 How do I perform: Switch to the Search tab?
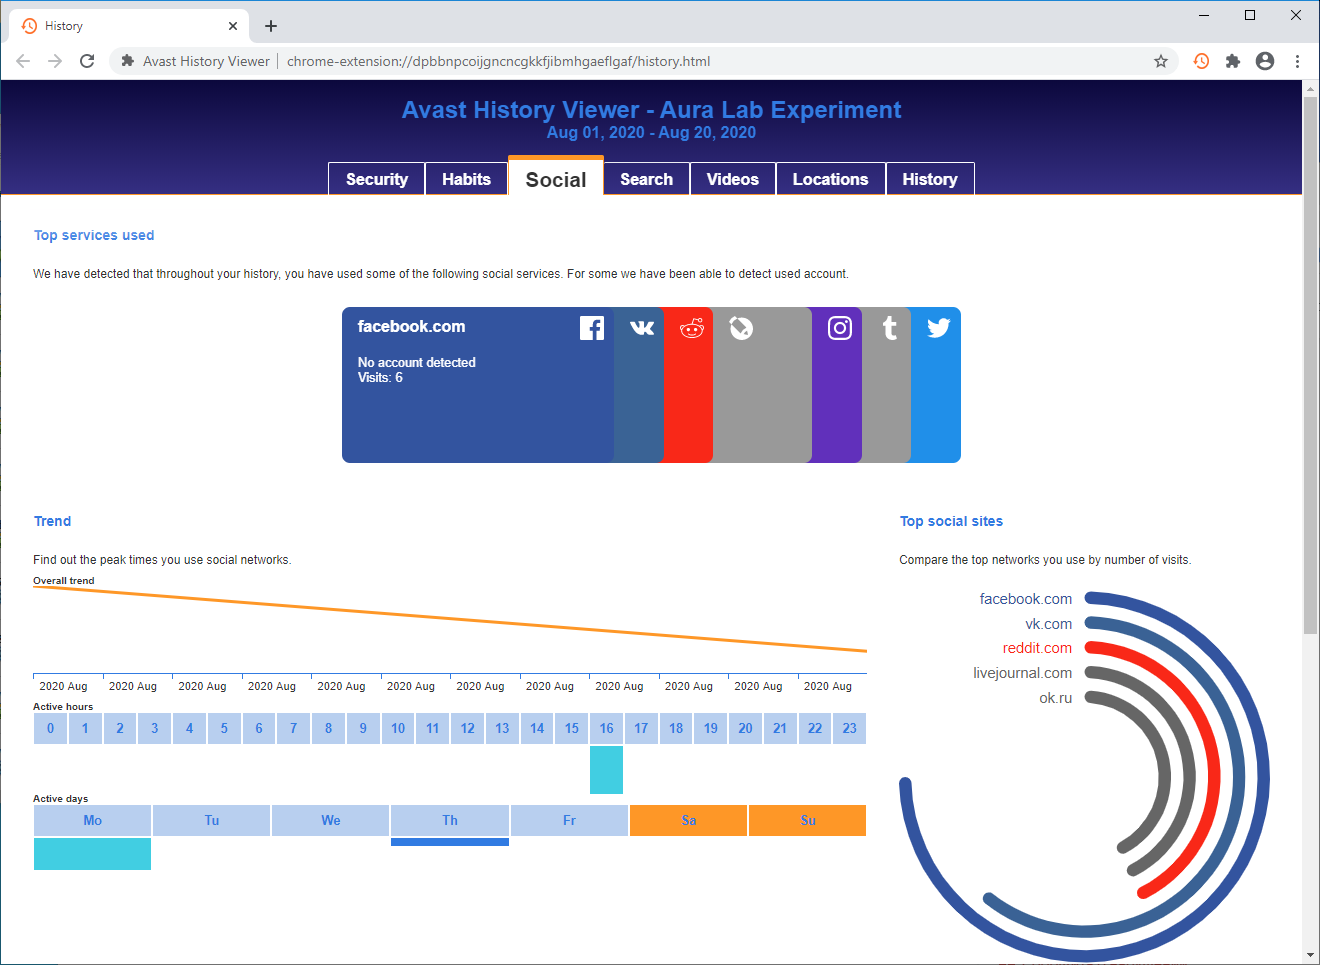point(646,179)
